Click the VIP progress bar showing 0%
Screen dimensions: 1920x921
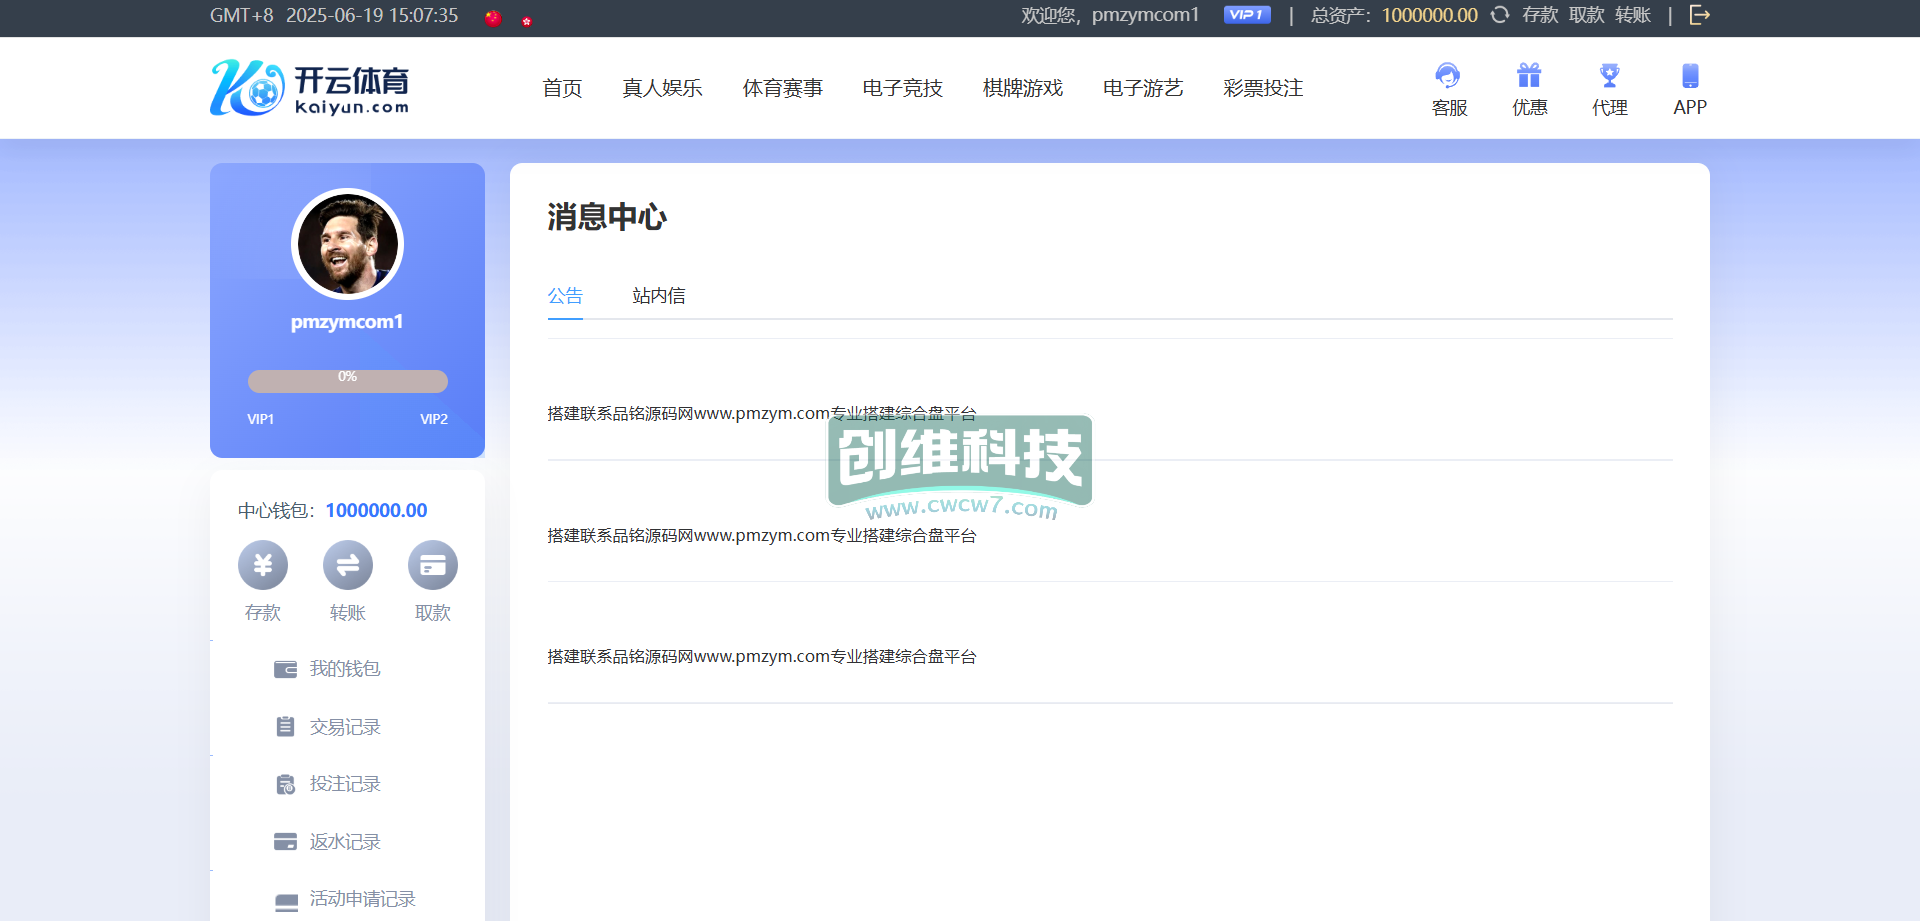point(347,381)
